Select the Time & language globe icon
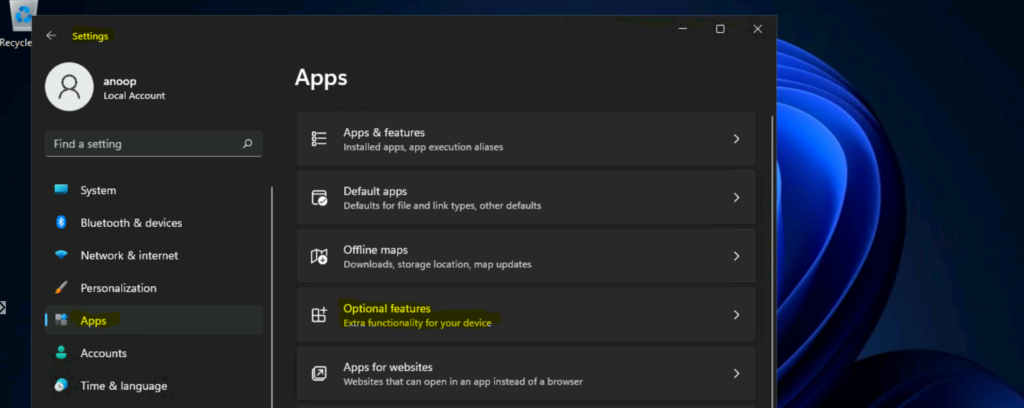 [x=61, y=386]
